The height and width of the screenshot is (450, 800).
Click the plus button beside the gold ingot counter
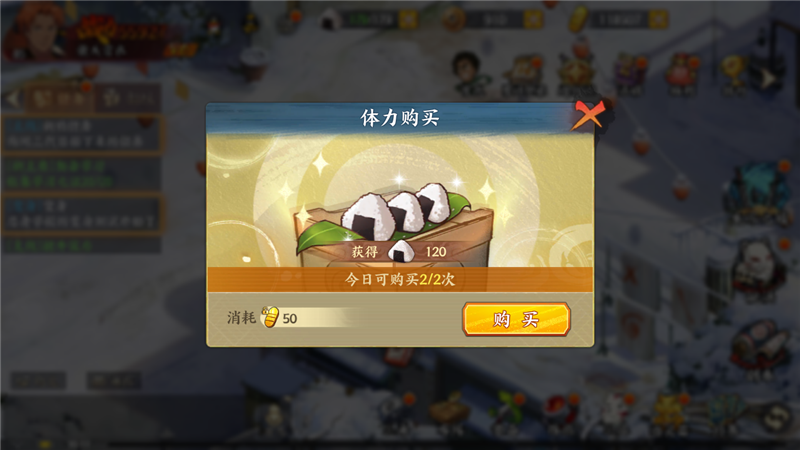658,19
